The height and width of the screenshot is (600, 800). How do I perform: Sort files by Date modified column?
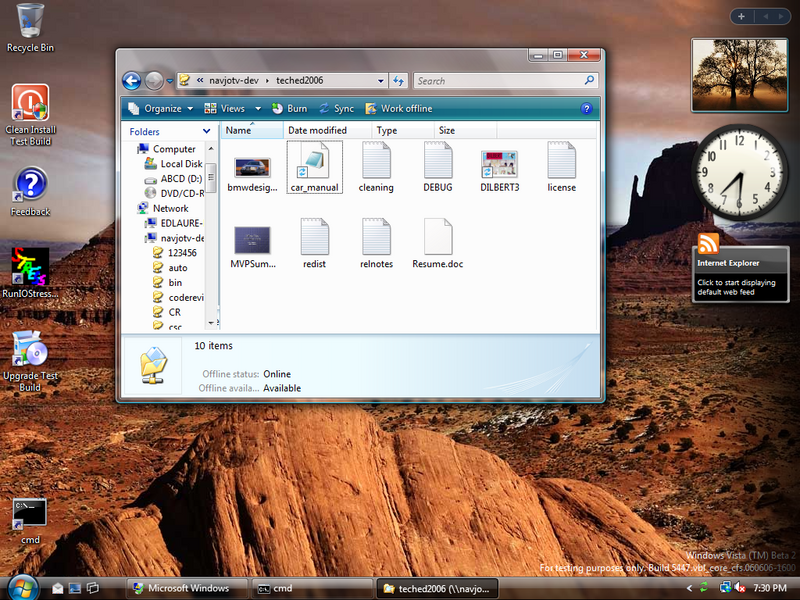tap(320, 130)
